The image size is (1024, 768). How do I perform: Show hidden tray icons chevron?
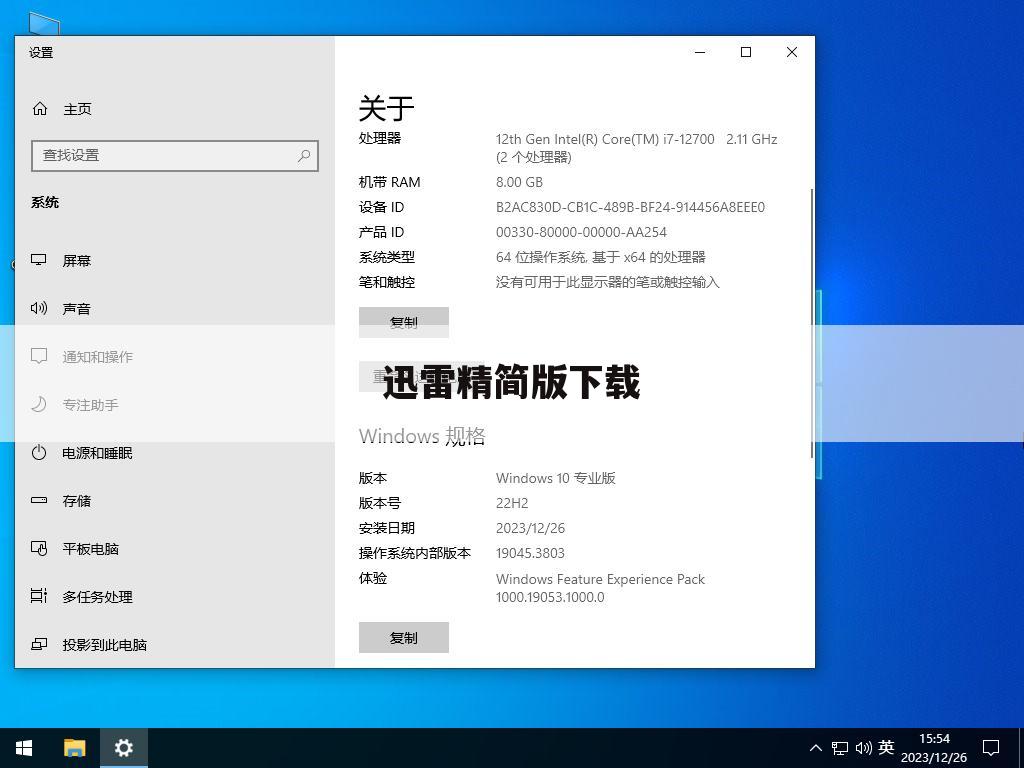816,748
